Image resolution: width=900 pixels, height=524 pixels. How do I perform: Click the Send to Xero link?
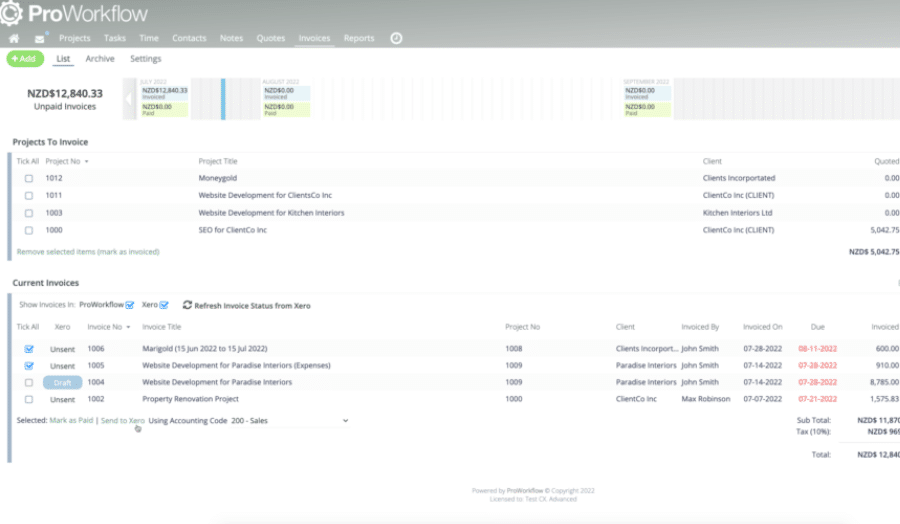coord(123,421)
